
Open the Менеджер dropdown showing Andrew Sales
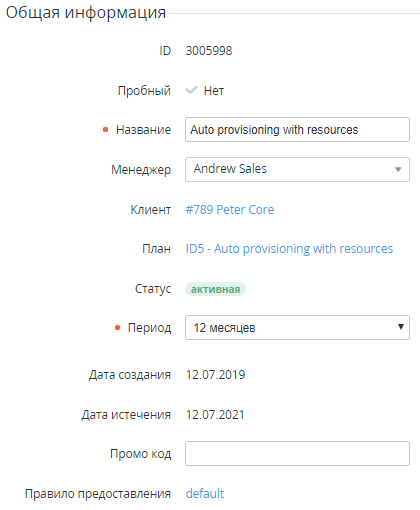(x=297, y=169)
